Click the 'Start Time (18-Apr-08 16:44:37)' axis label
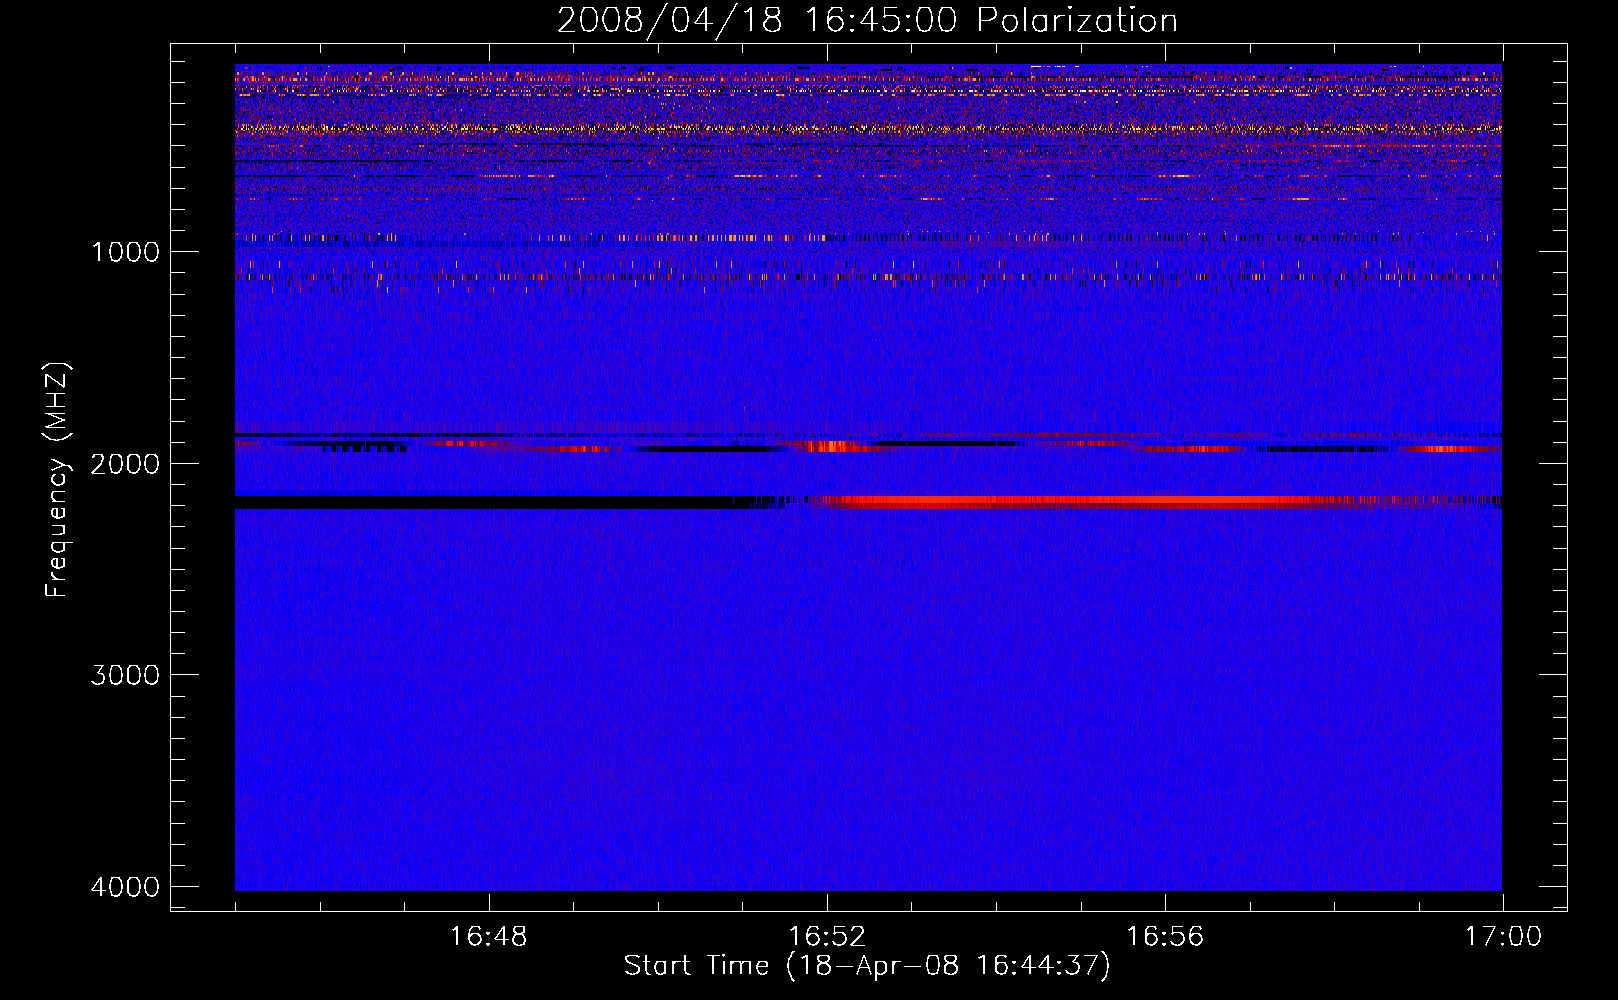 pyautogui.click(x=867, y=965)
